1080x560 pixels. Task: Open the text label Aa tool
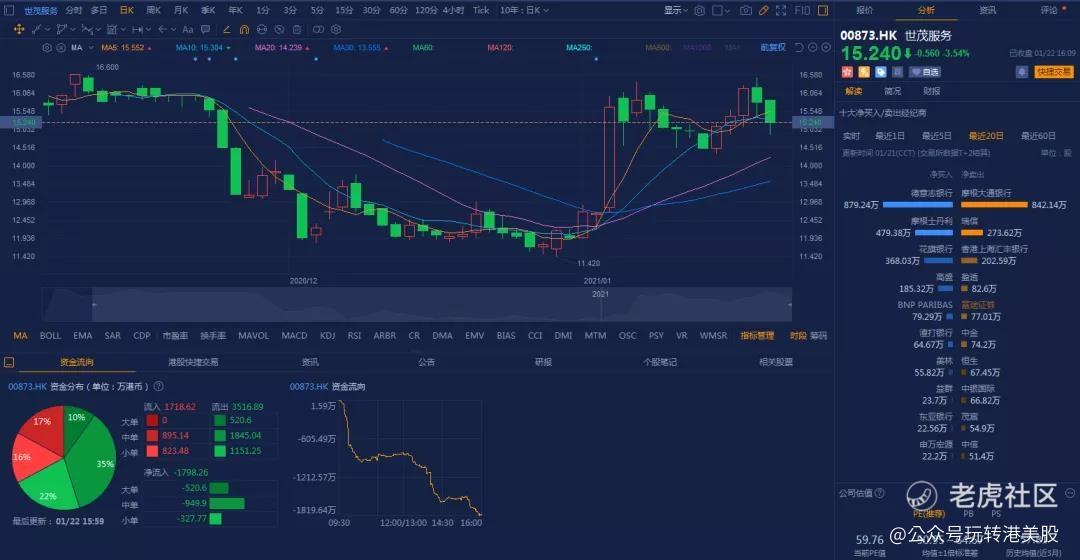coord(187,30)
